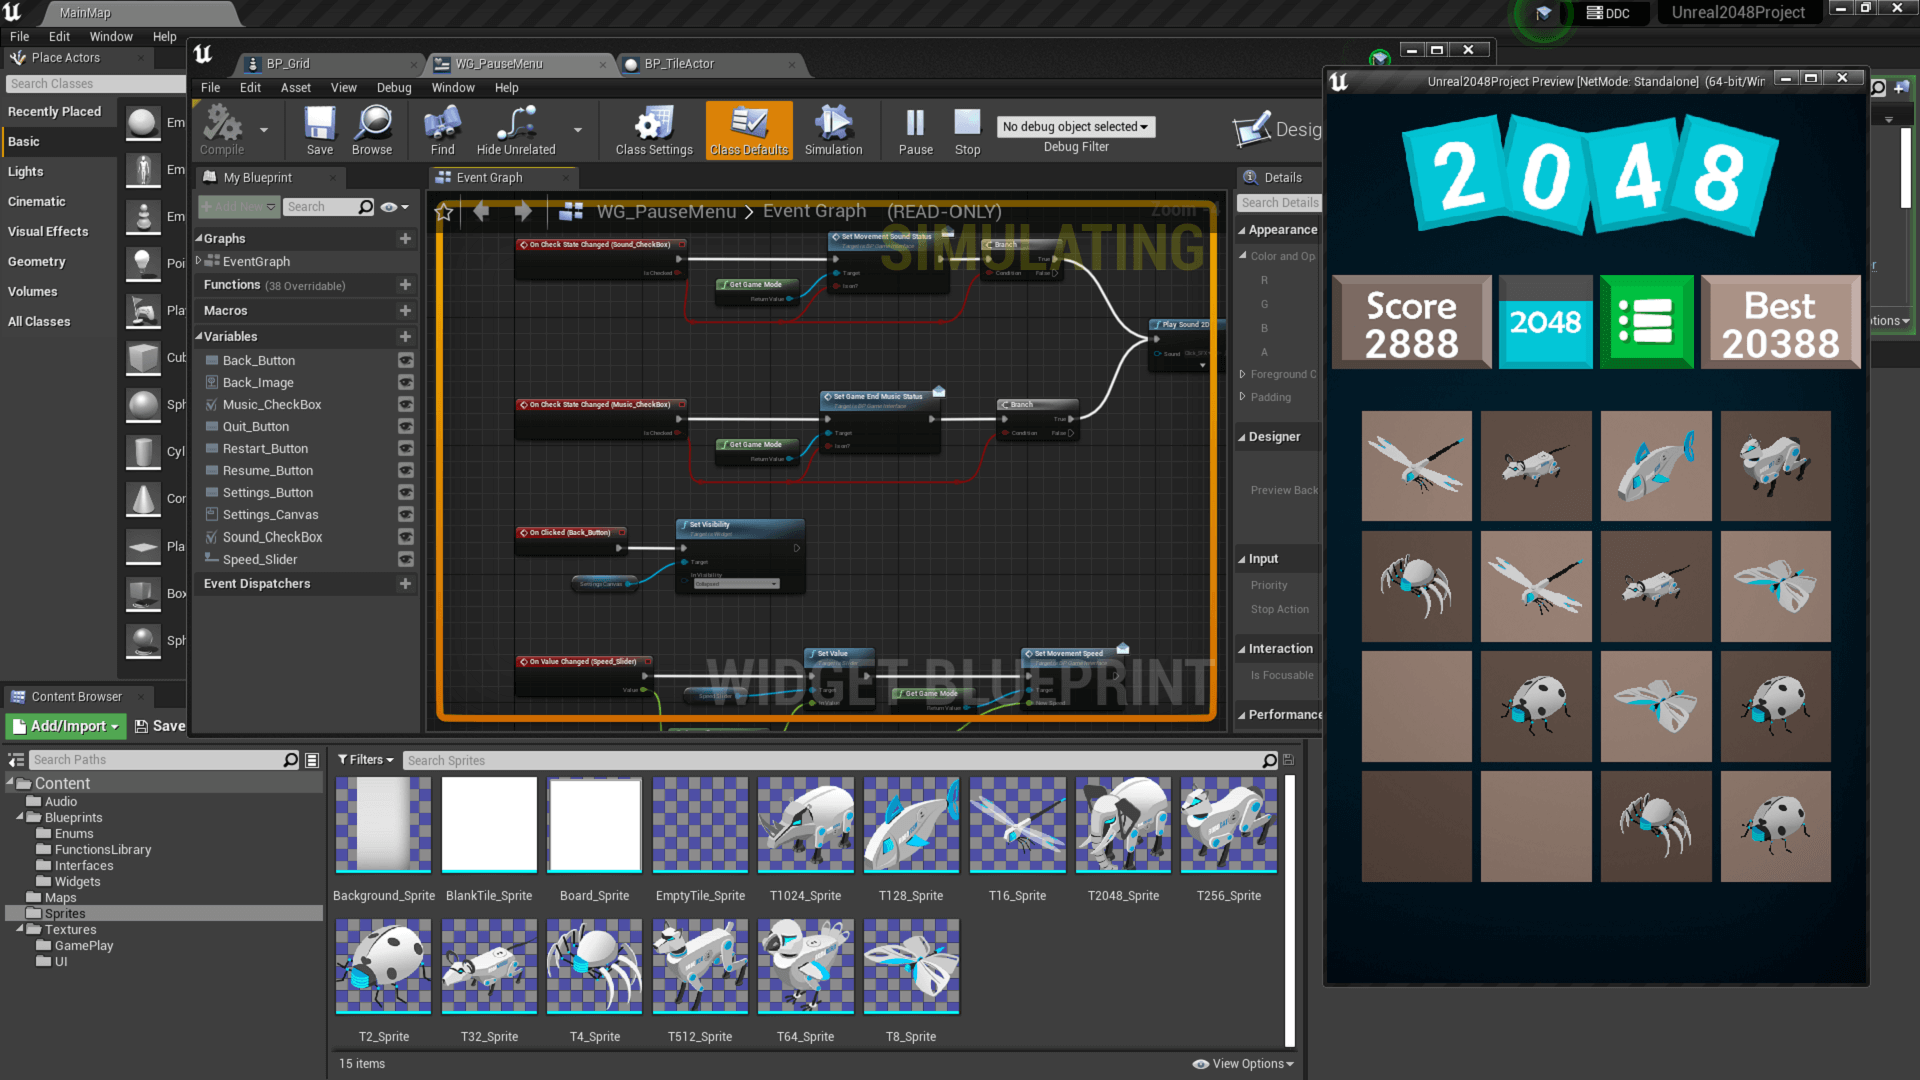This screenshot has height=1080, width=1920.
Task: Pause the simulation
Action: 915,130
